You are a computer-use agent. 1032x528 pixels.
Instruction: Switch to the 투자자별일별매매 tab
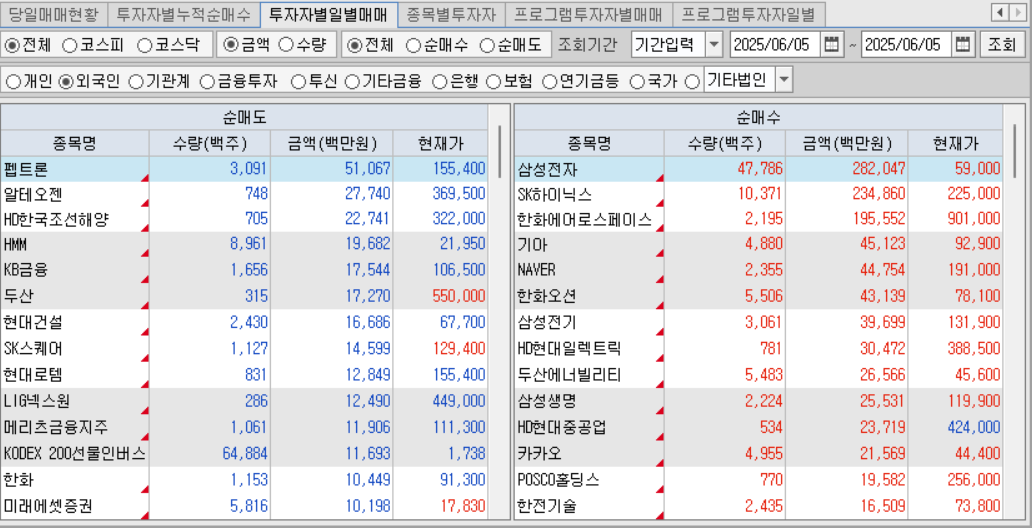[x=328, y=13]
